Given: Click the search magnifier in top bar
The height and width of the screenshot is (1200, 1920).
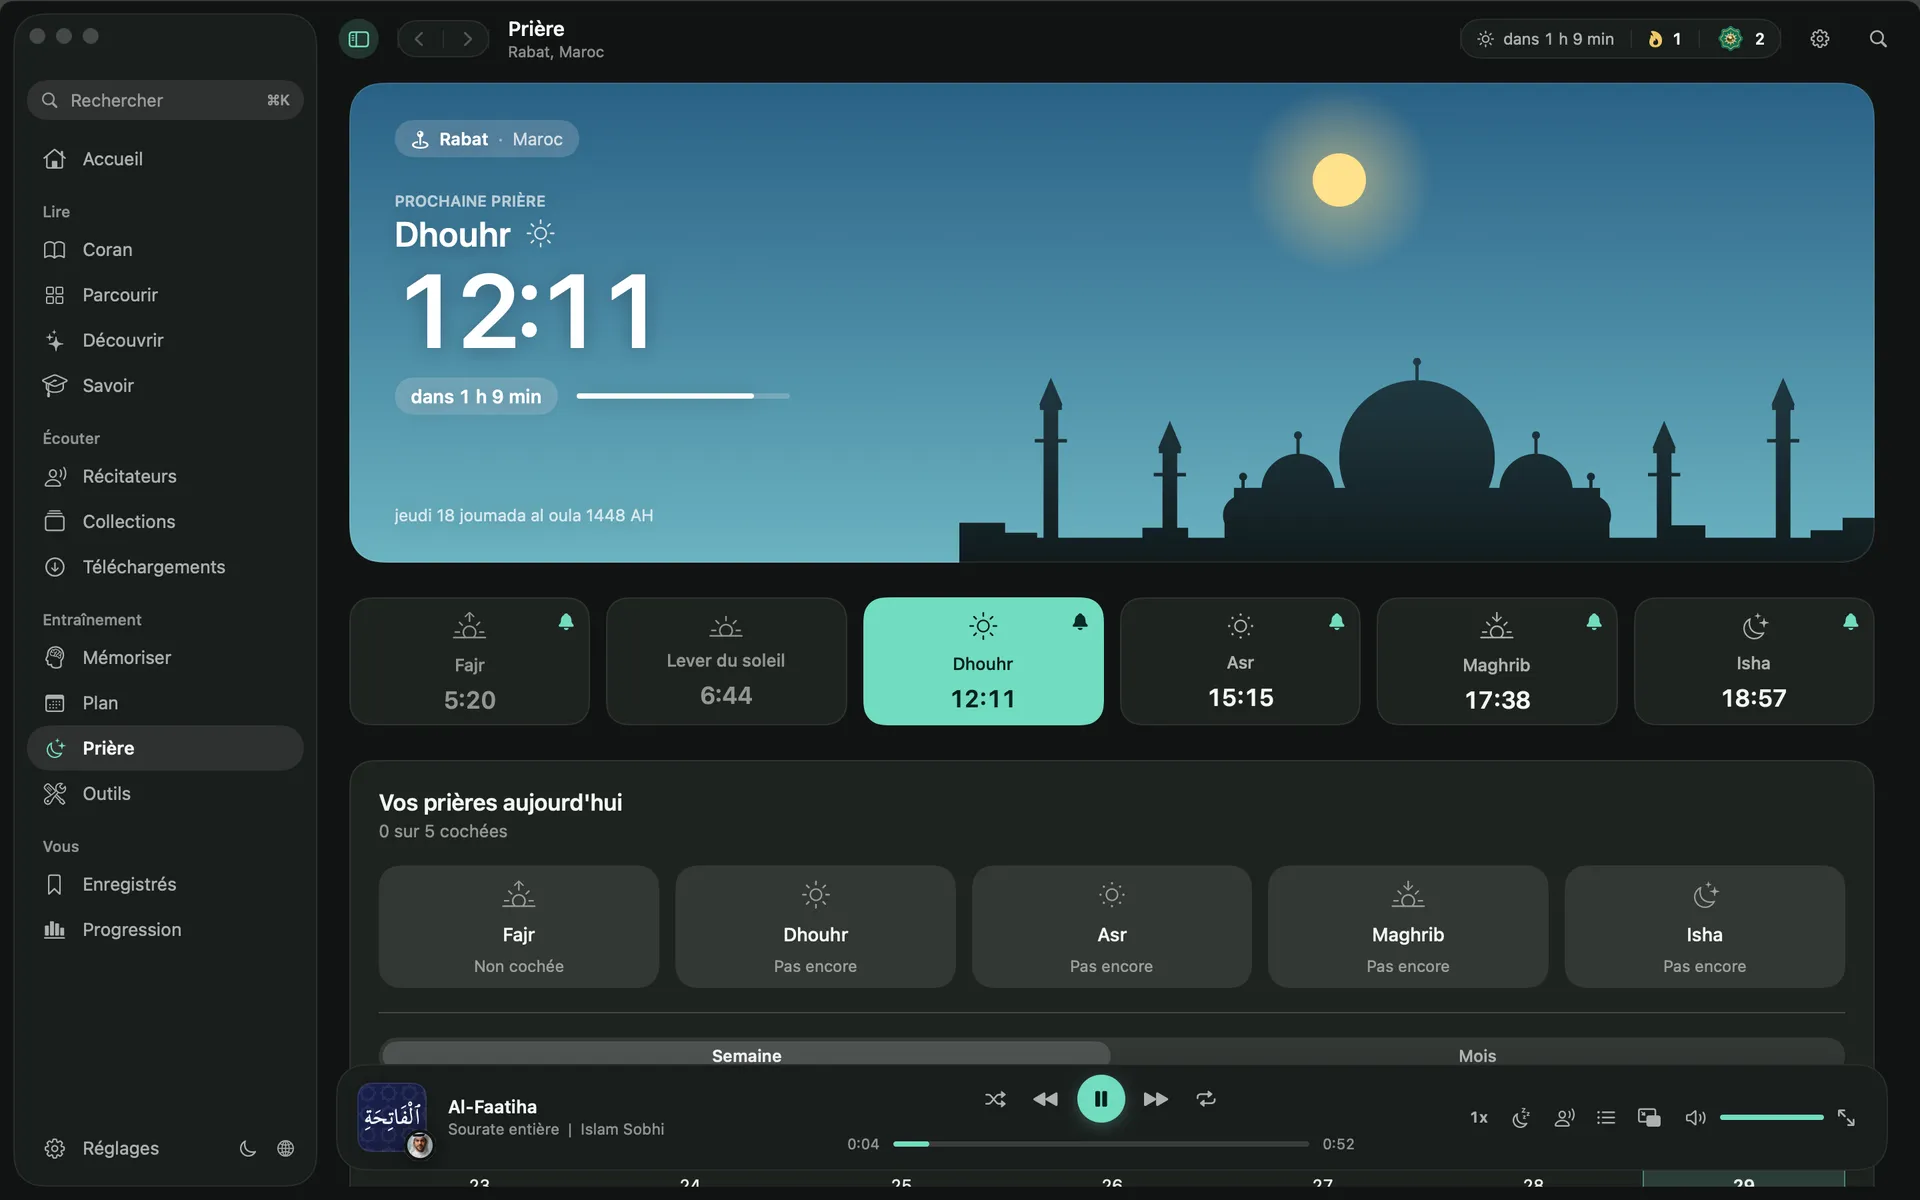Looking at the screenshot, I should [1878, 39].
